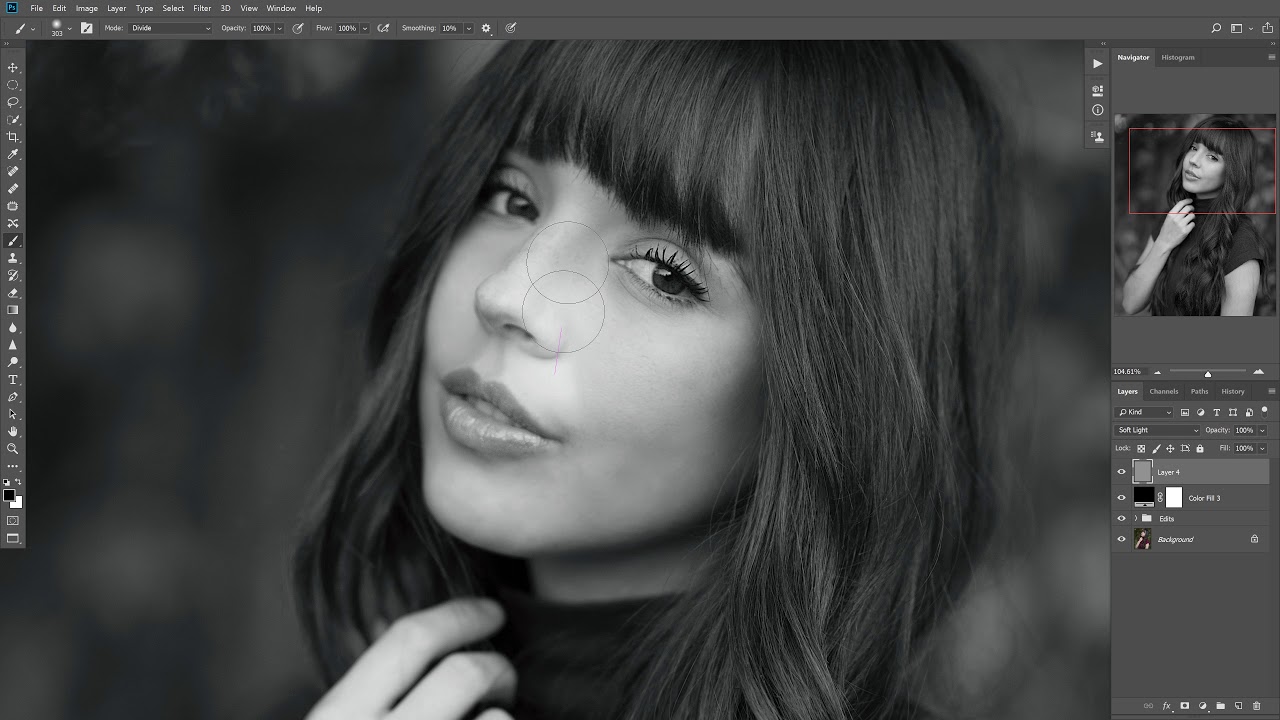This screenshot has width=1280, height=720.
Task: Open the brush preset picker arrow
Action: (x=69, y=28)
